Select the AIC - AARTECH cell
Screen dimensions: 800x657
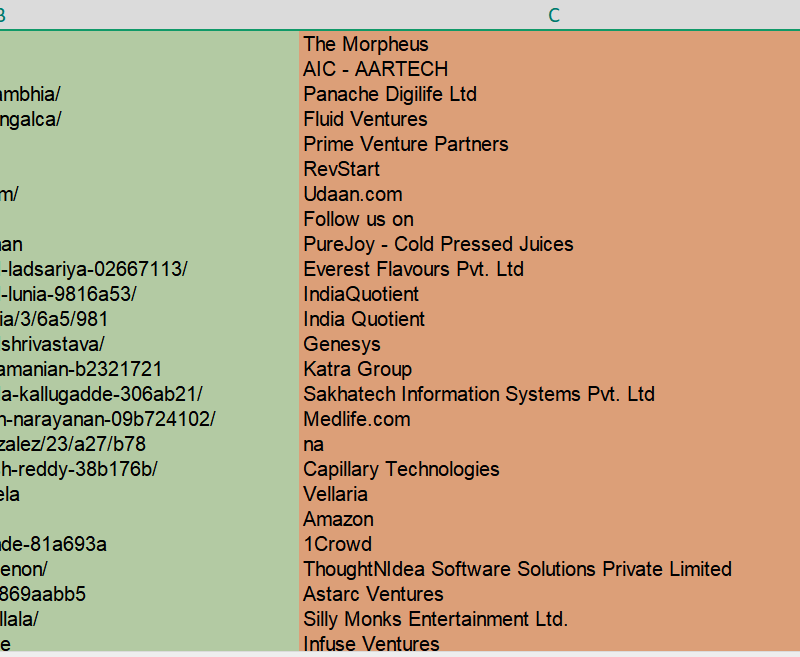click(x=549, y=69)
